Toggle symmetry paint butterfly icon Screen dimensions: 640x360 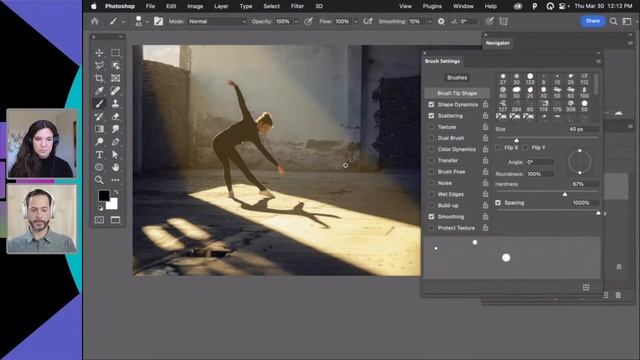(503, 21)
